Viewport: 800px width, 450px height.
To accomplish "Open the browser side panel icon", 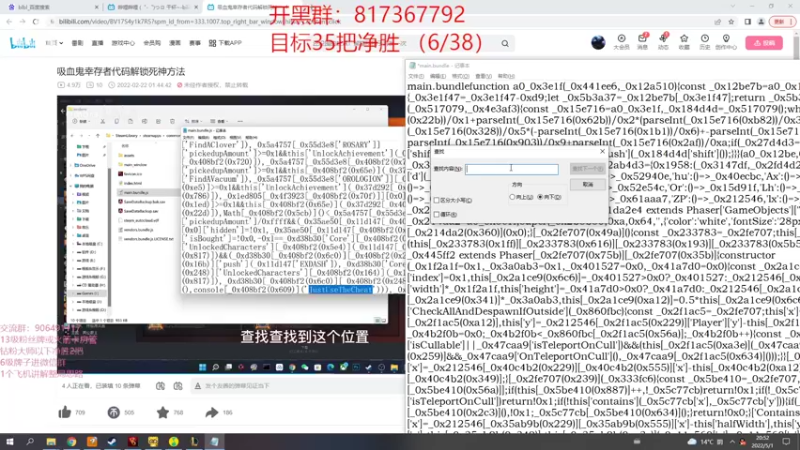I will coord(747,22).
